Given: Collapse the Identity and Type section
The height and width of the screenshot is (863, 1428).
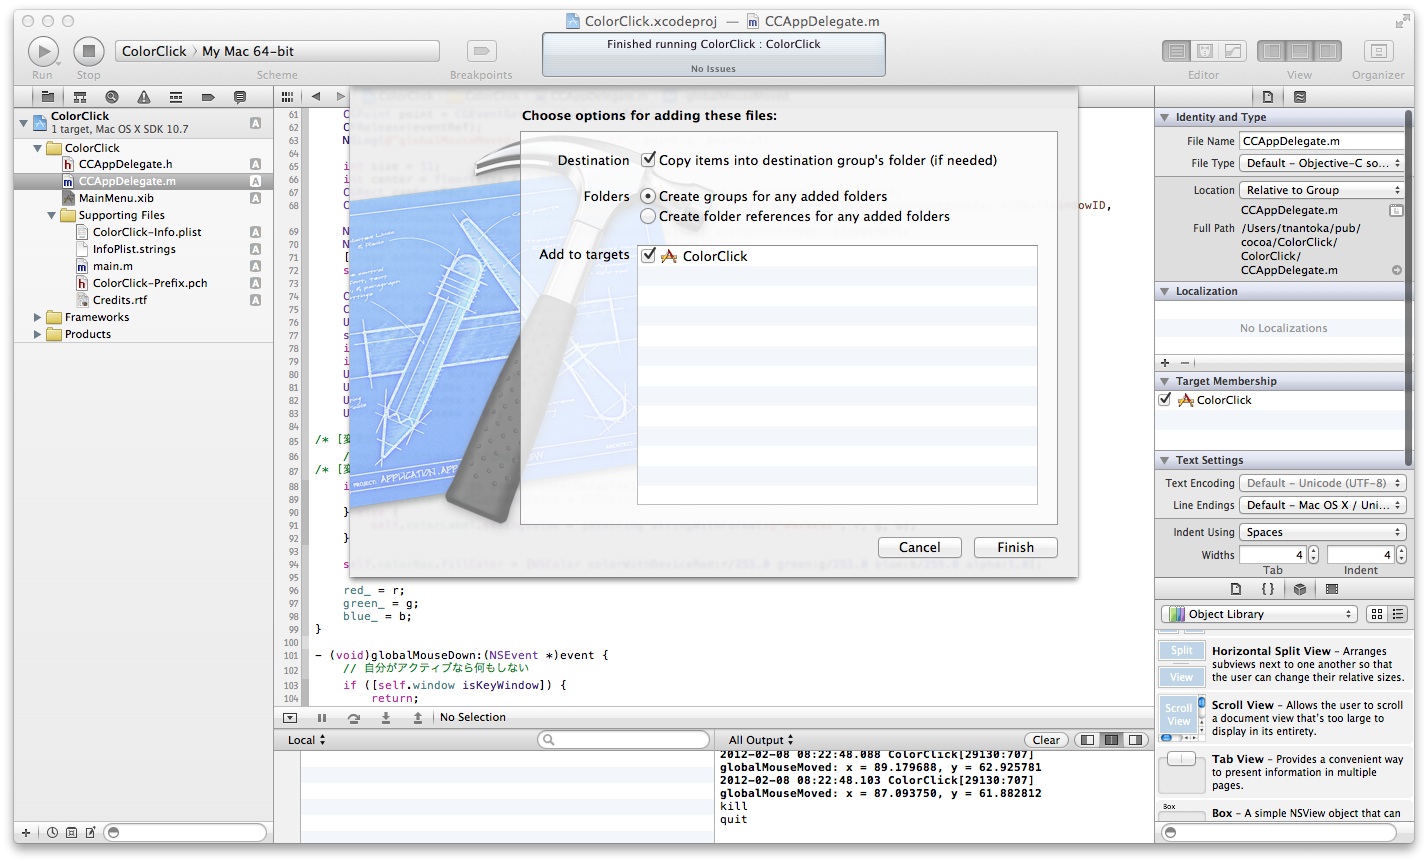Looking at the screenshot, I should pyautogui.click(x=1165, y=117).
